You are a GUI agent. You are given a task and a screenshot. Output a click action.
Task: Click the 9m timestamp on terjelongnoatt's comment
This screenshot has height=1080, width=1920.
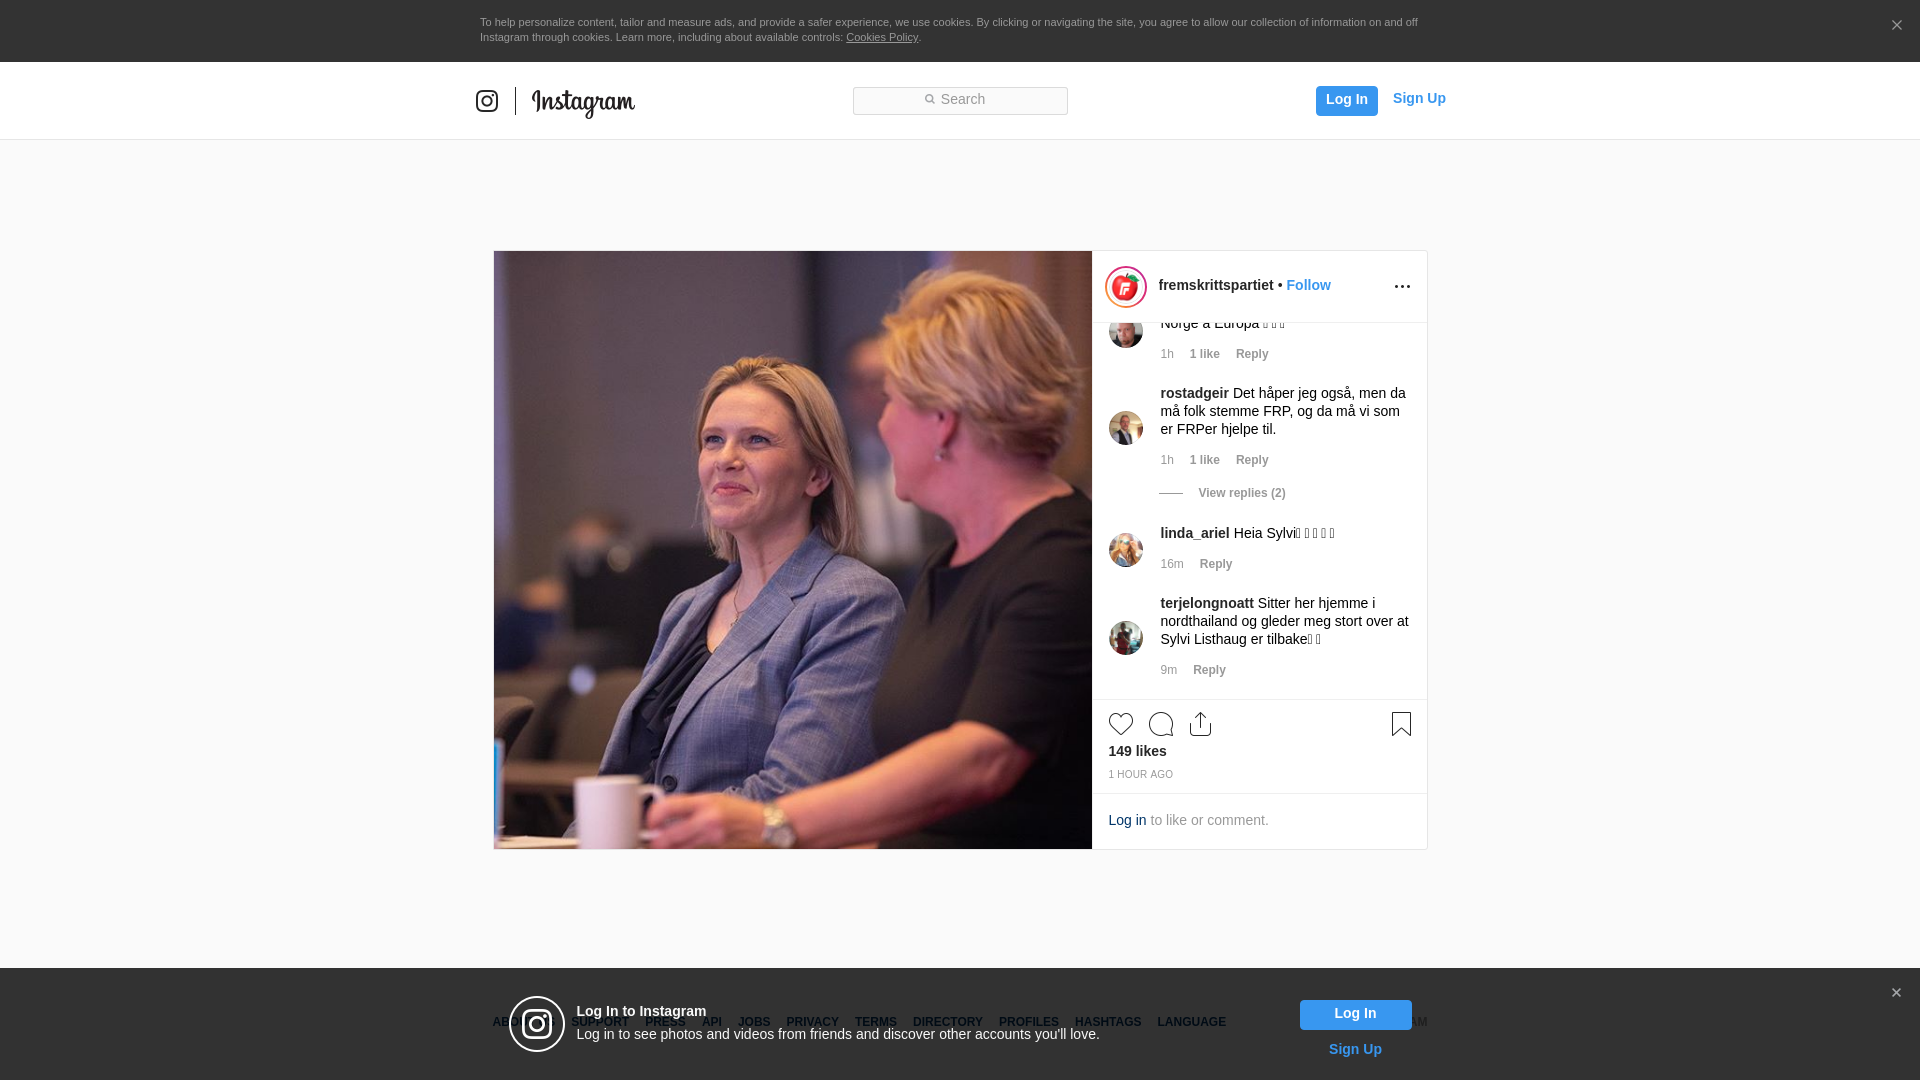coord(1168,670)
